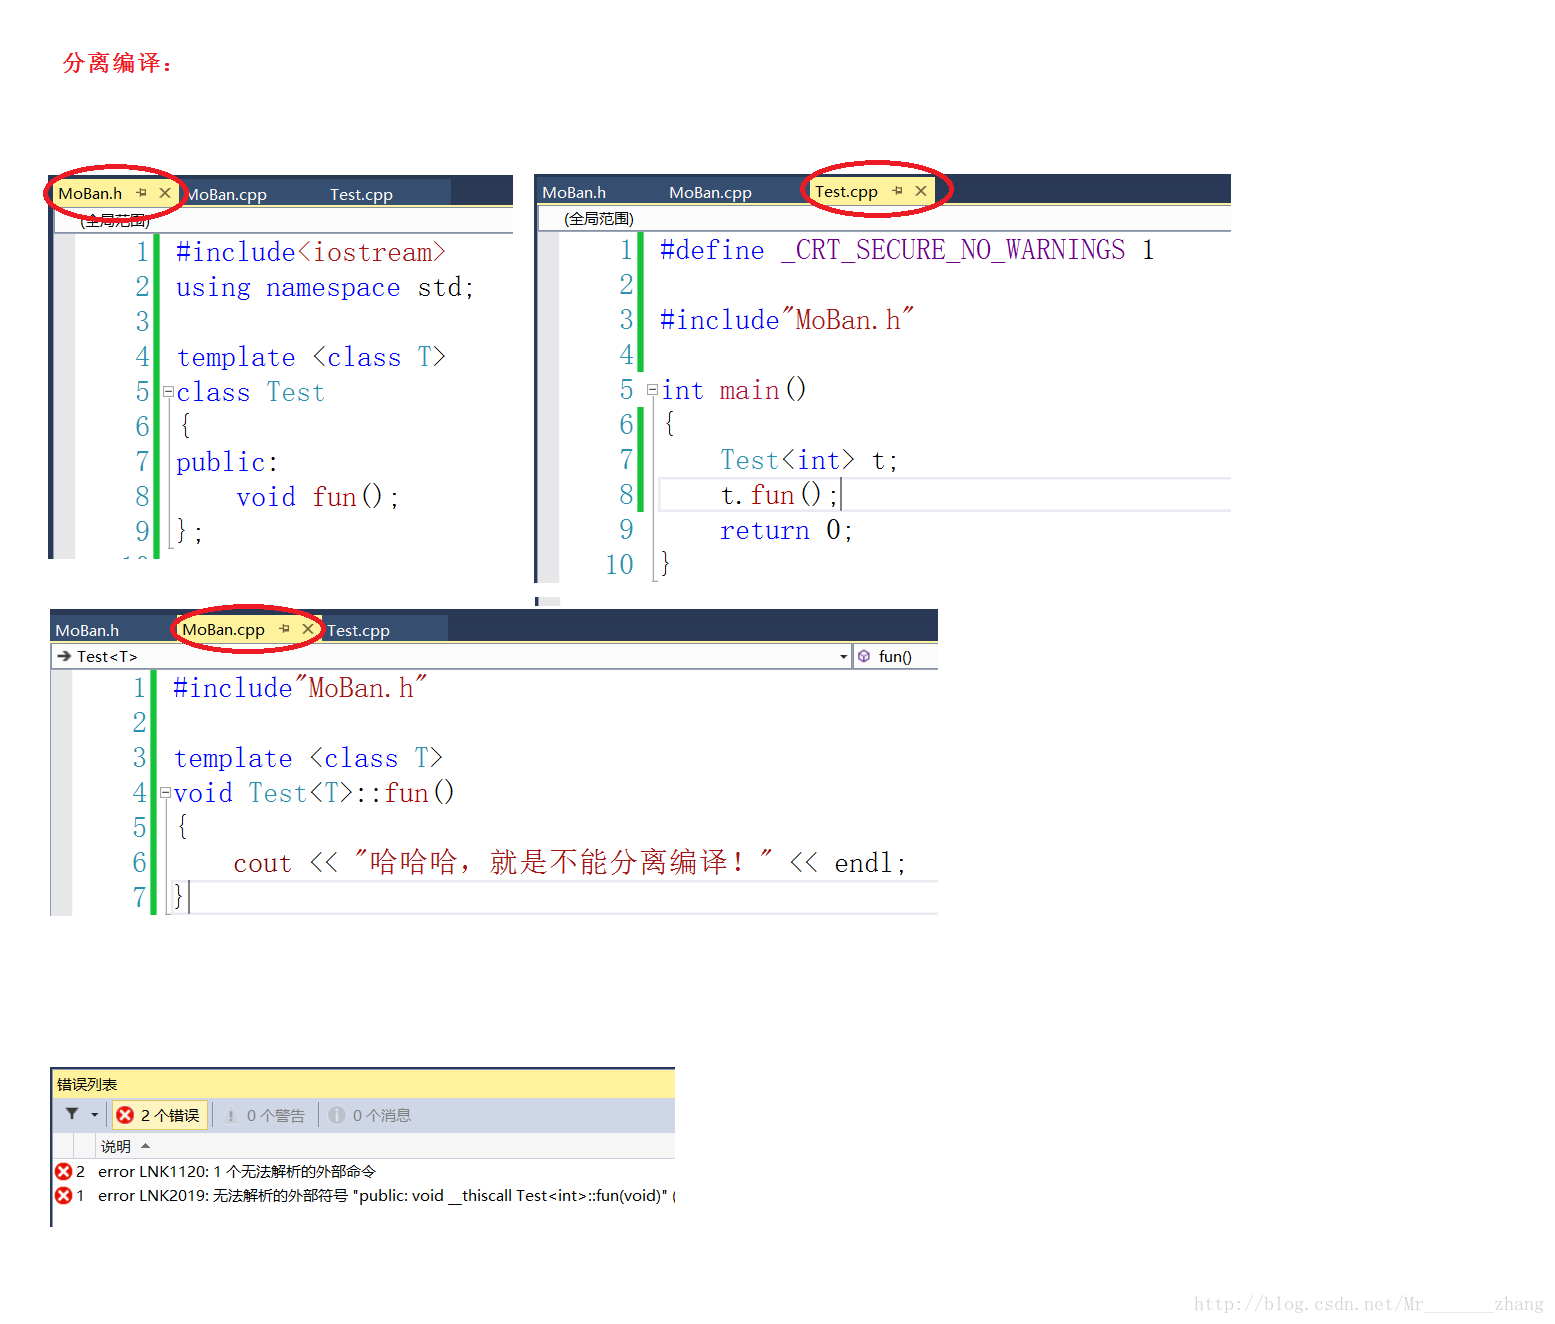Screen dimensions: 1555x1324
Task: Click the cout line in MoBan.cpp
Action: pyautogui.click(x=569, y=863)
